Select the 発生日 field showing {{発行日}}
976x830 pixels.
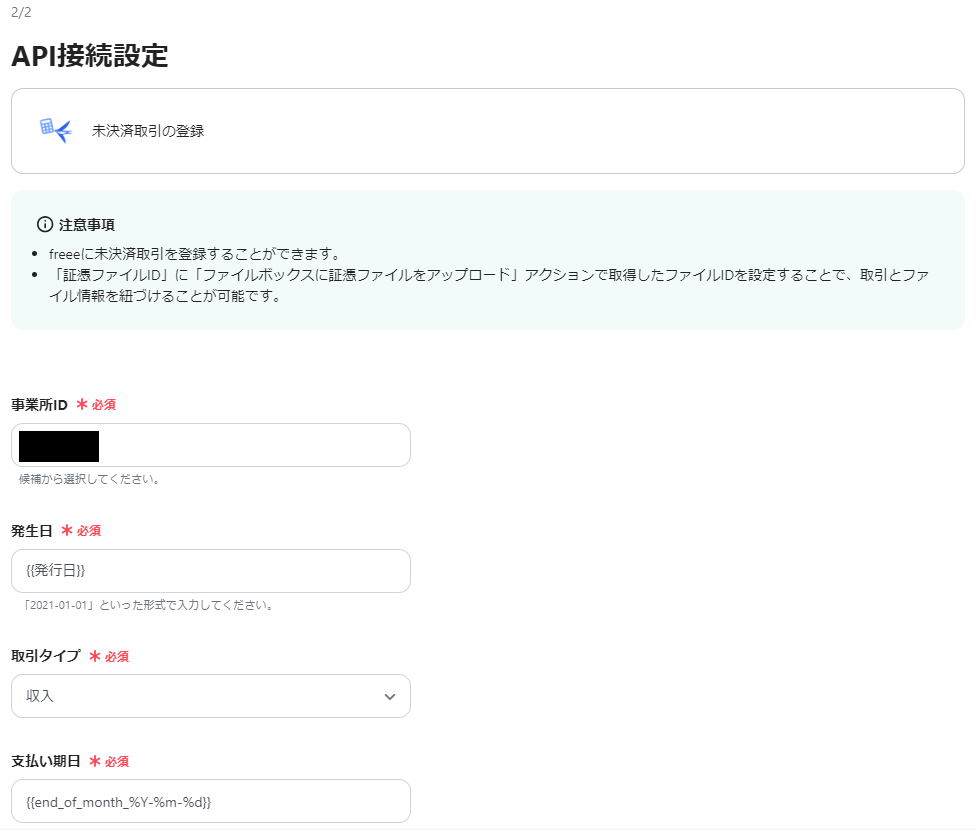click(x=210, y=570)
